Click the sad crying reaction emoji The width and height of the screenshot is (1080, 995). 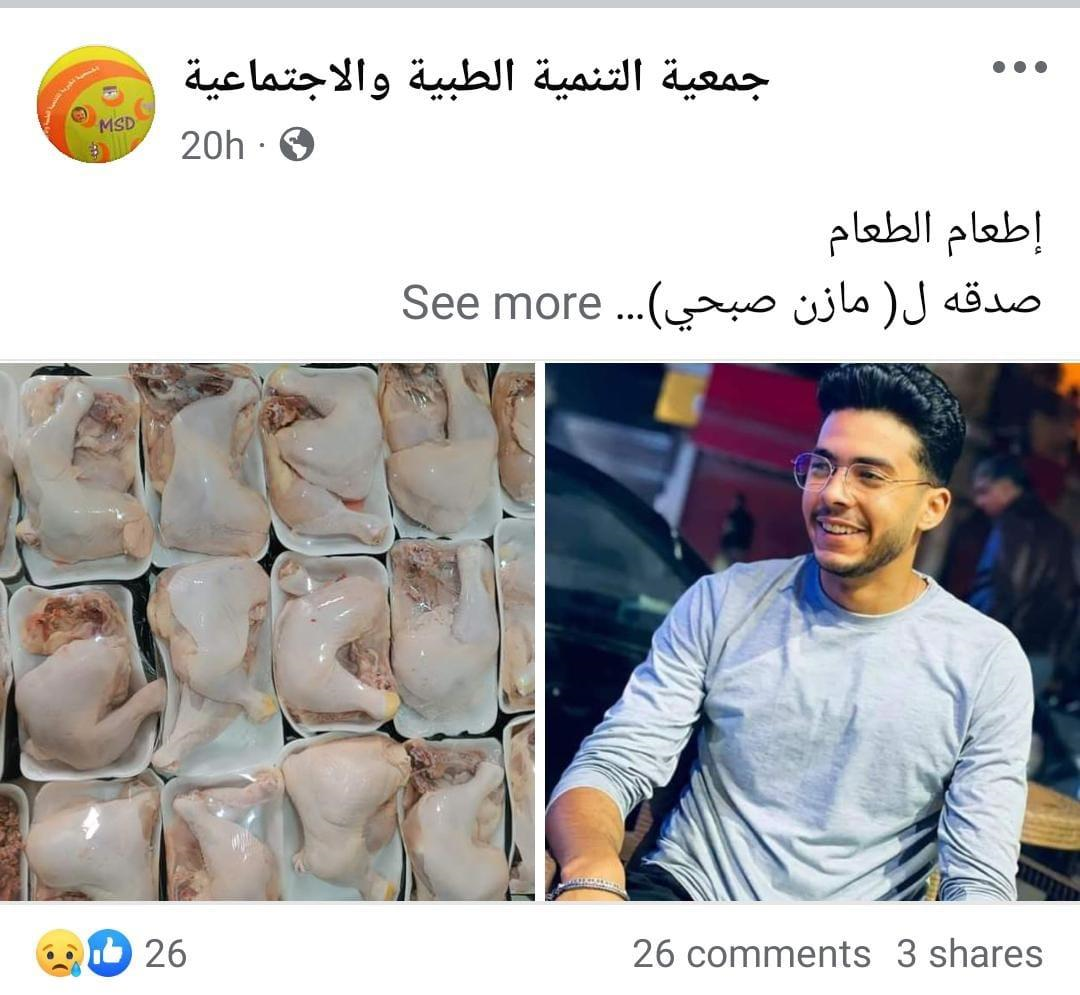(60, 953)
